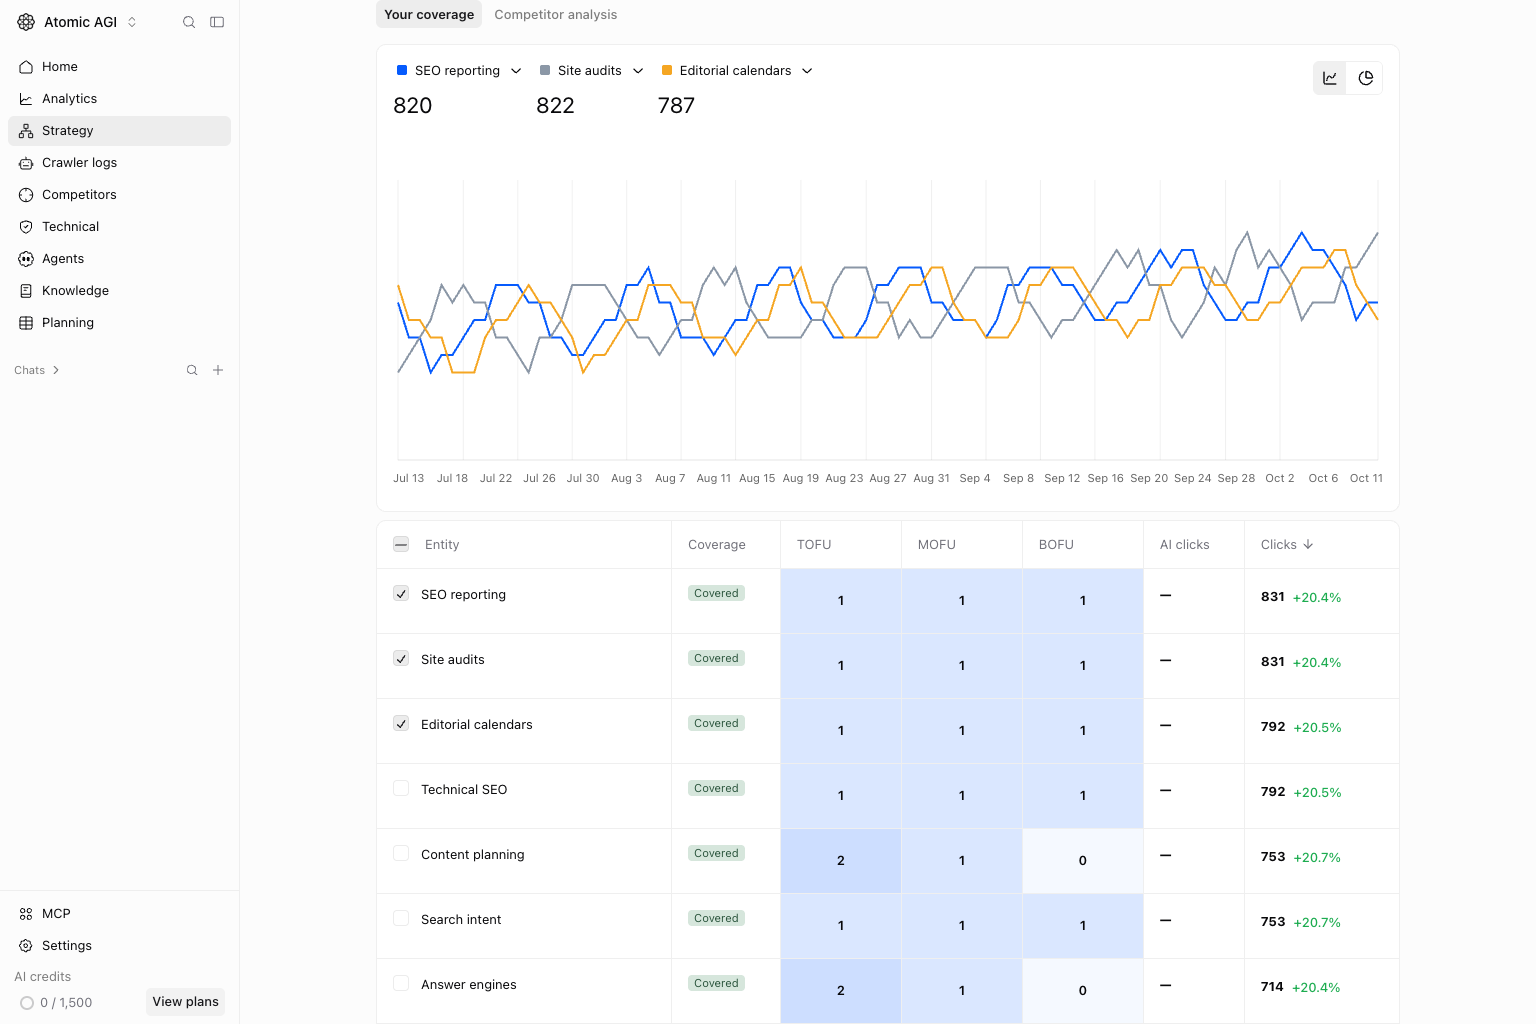Navigate to Competitors
The width and height of the screenshot is (1536, 1024).
point(119,195)
